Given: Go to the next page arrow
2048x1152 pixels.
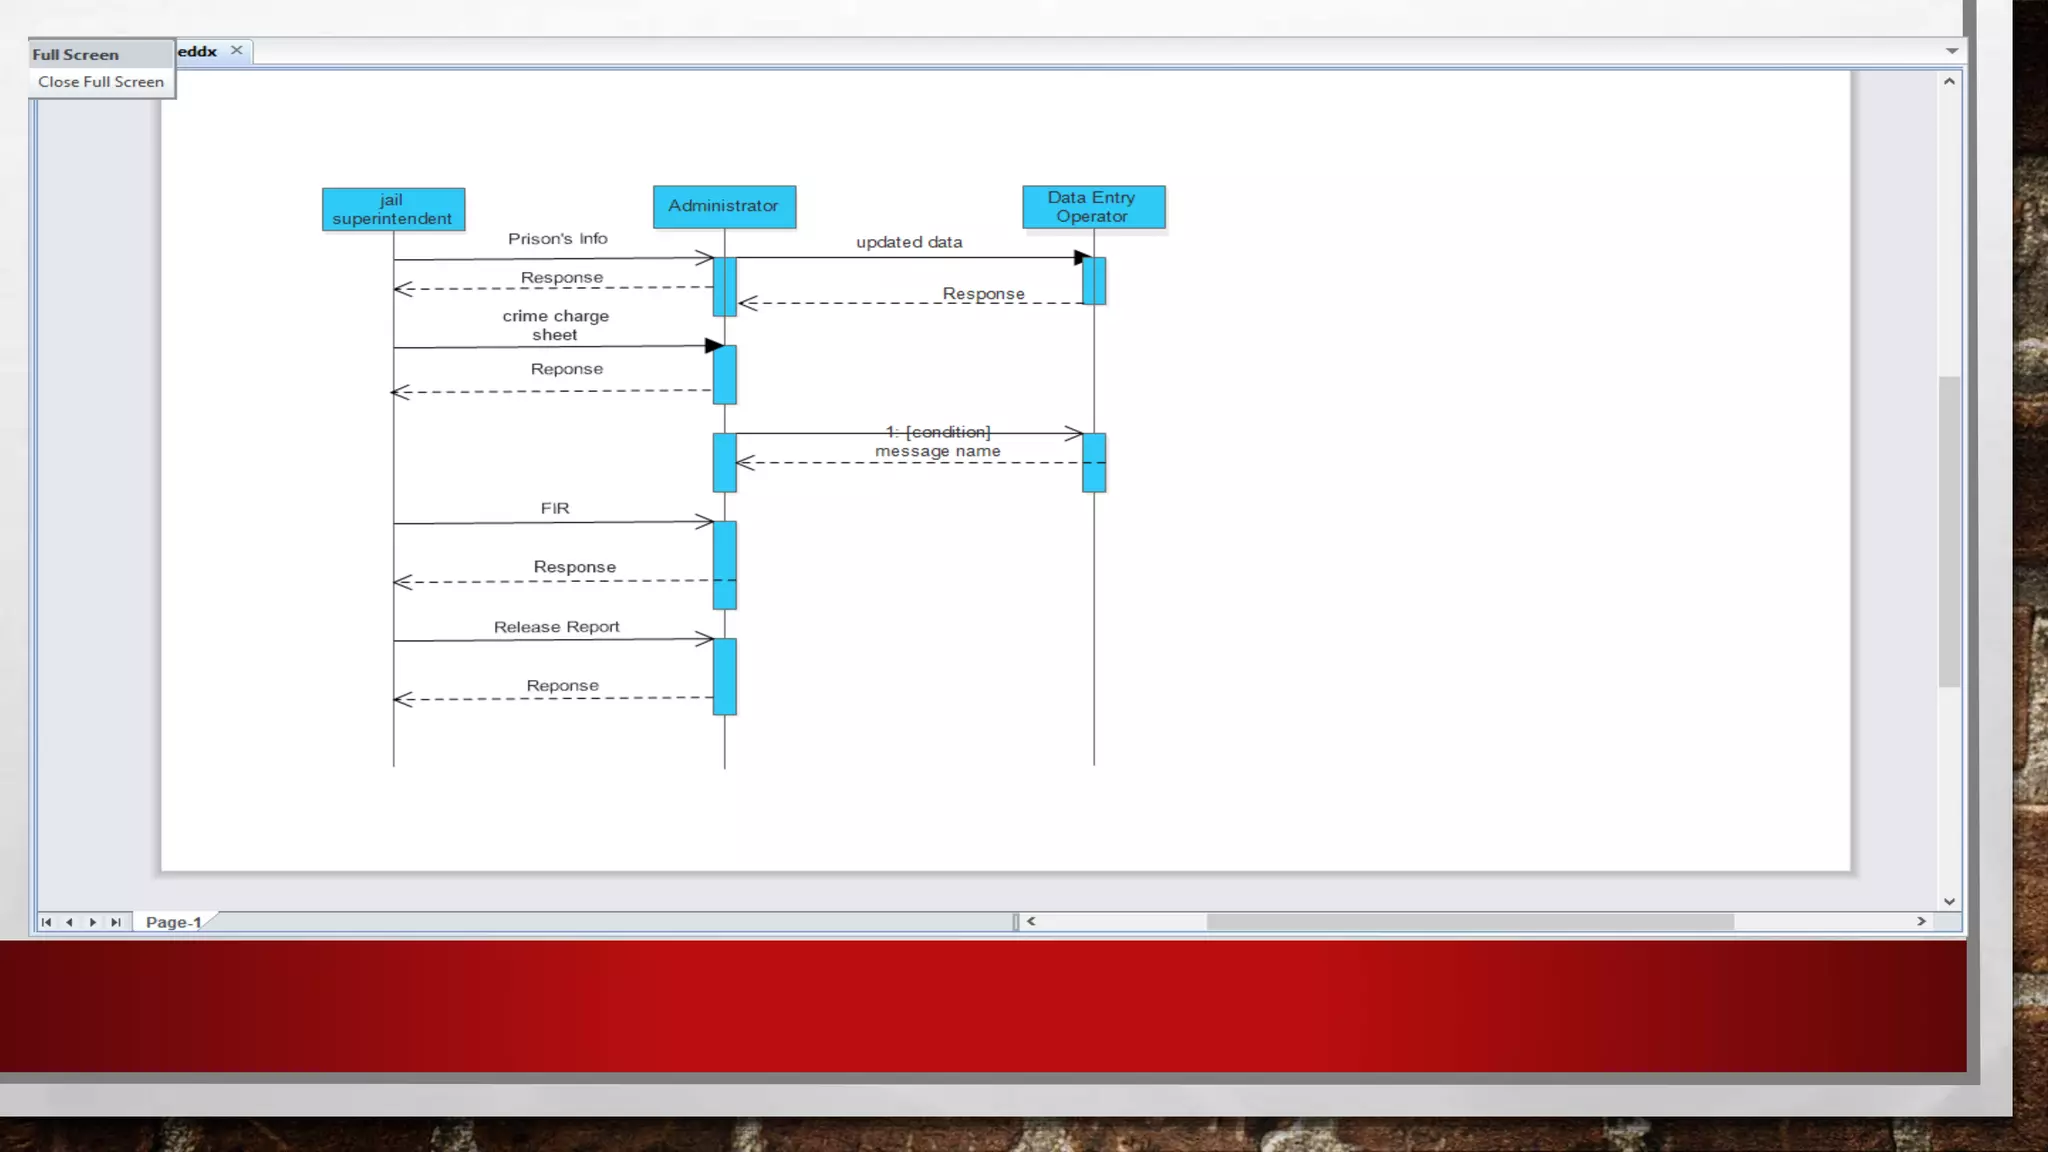Looking at the screenshot, I should tap(93, 922).
